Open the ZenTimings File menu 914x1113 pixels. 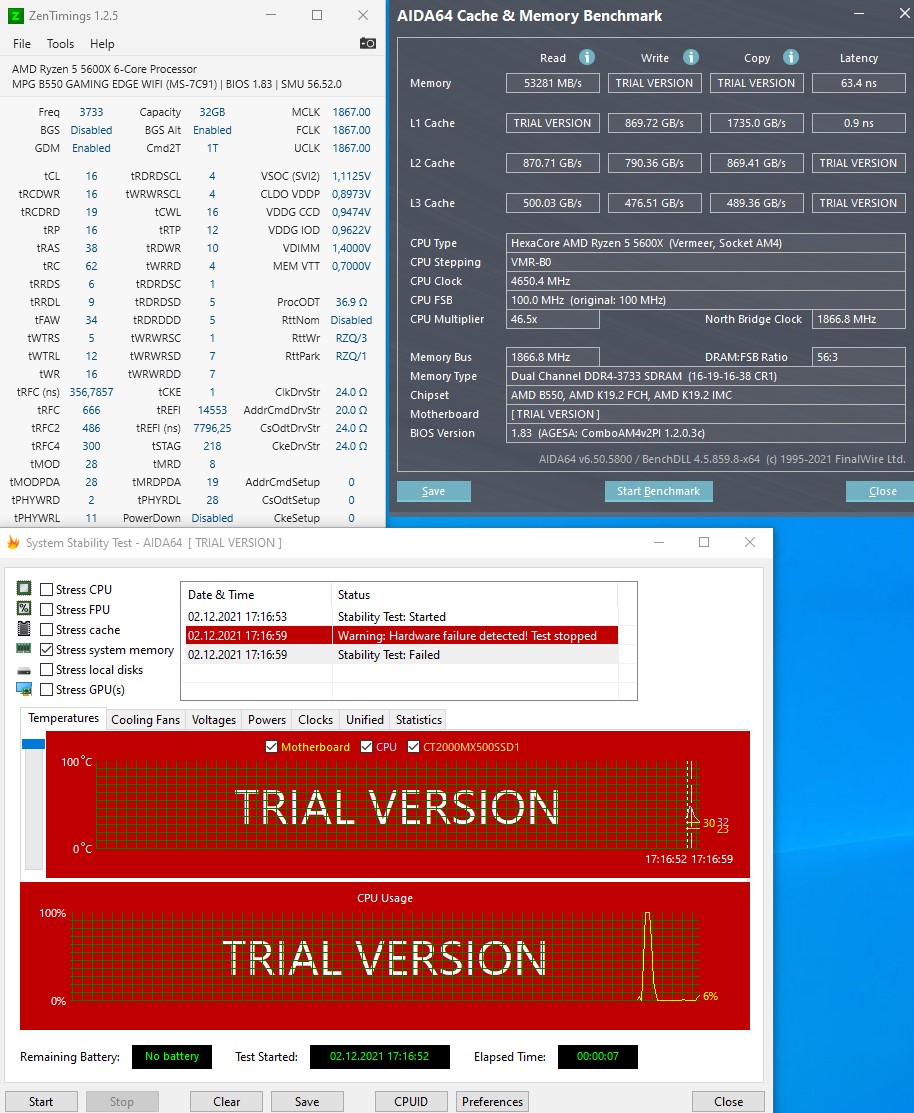click(22, 44)
